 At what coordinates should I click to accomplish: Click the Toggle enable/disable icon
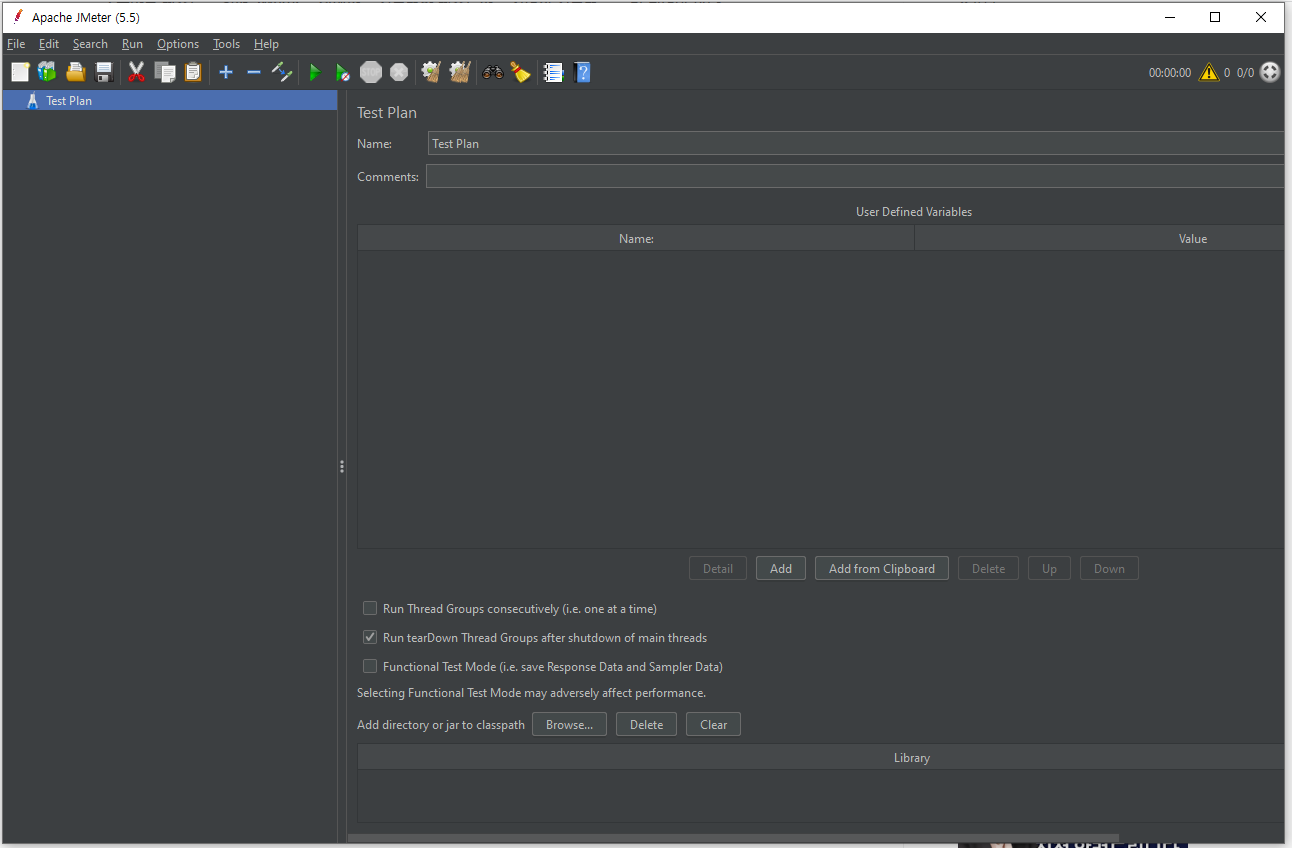click(282, 72)
